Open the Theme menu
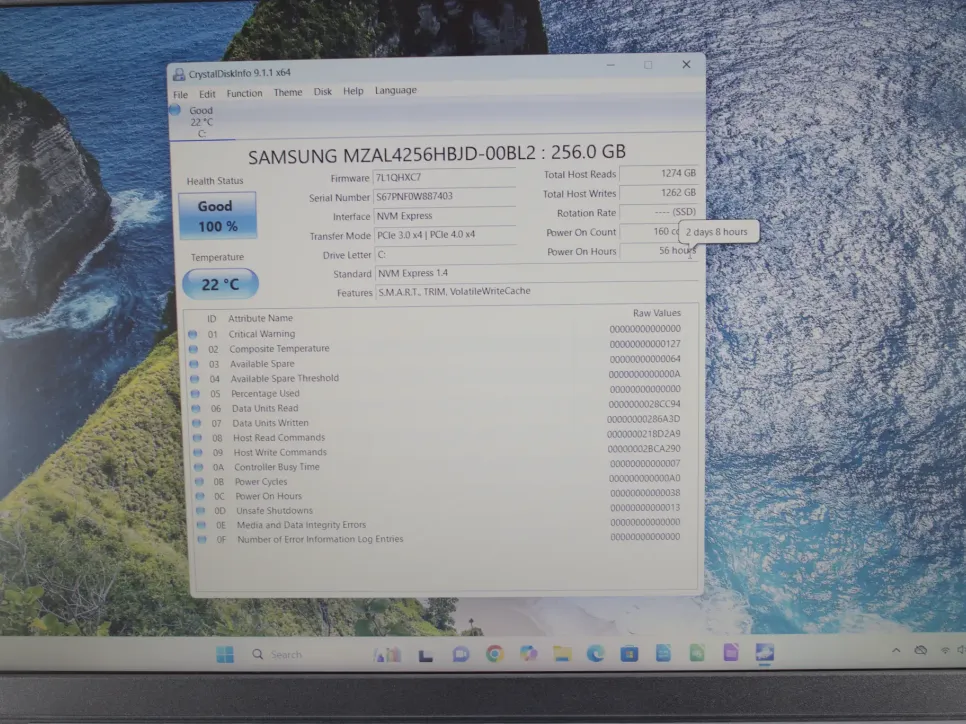Viewport: 966px width, 724px height. [x=288, y=92]
